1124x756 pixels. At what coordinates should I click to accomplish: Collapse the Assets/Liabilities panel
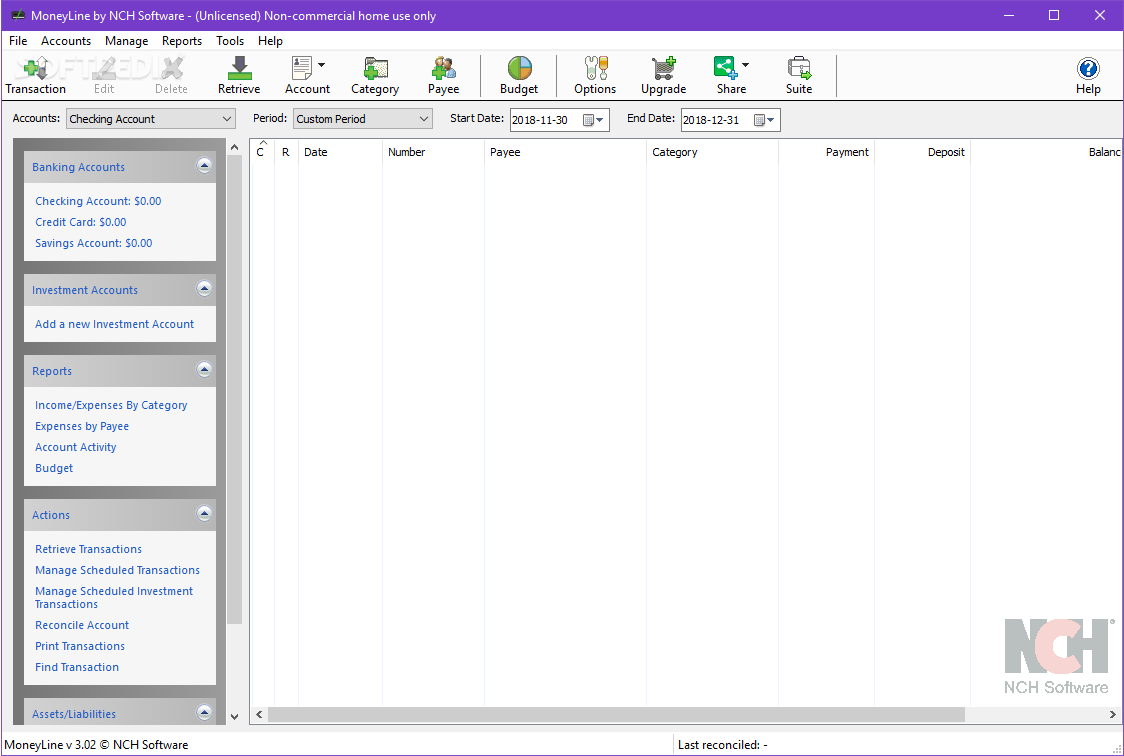tap(204, 713)
